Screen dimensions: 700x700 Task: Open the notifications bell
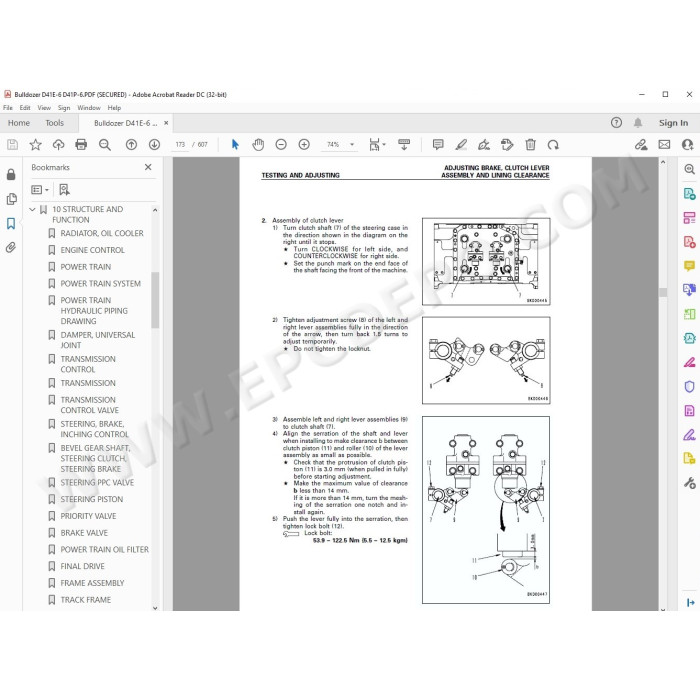pyautogui.click(x=638, y=123)
